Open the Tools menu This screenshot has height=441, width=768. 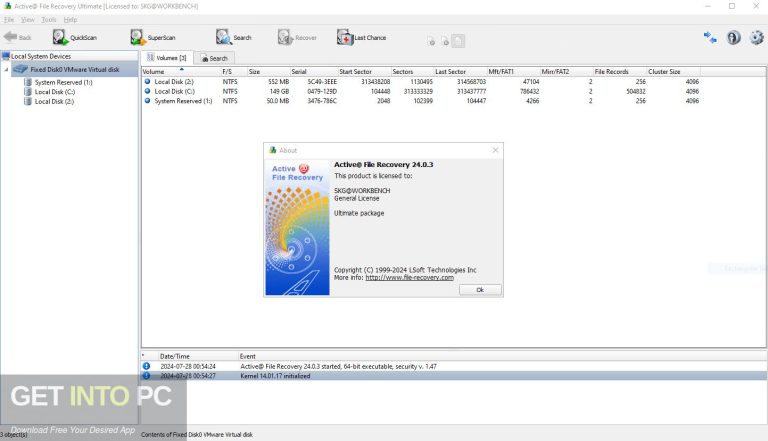(48, 20)
